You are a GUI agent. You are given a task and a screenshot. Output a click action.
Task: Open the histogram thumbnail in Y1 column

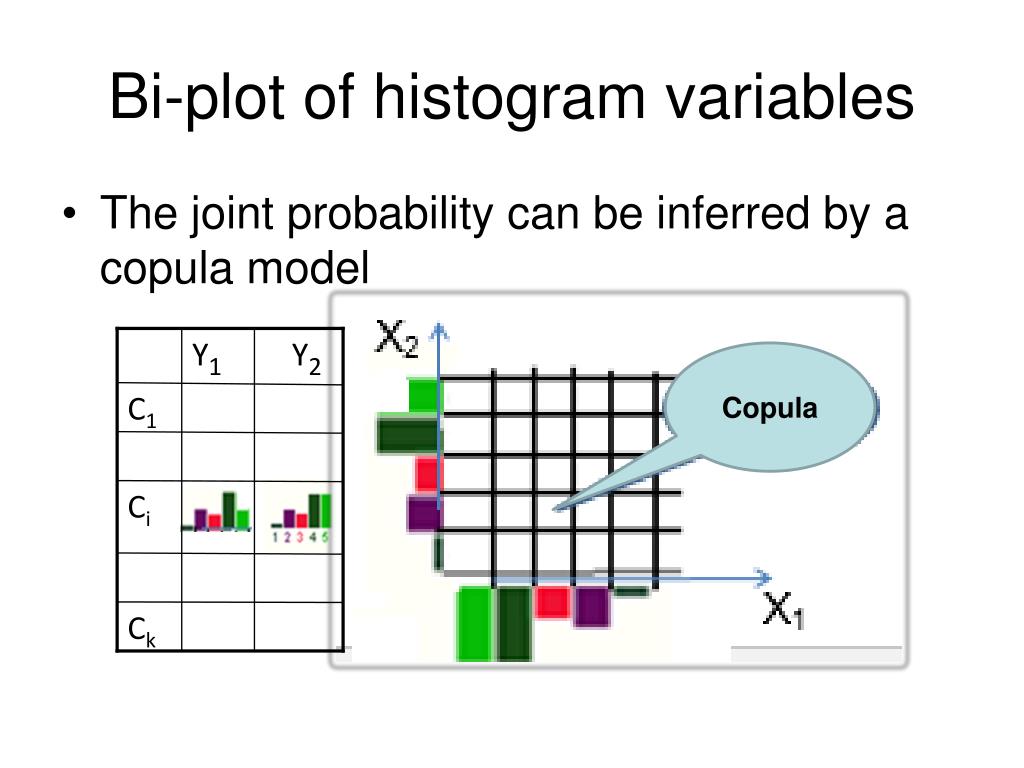click(x=215, y=512)
